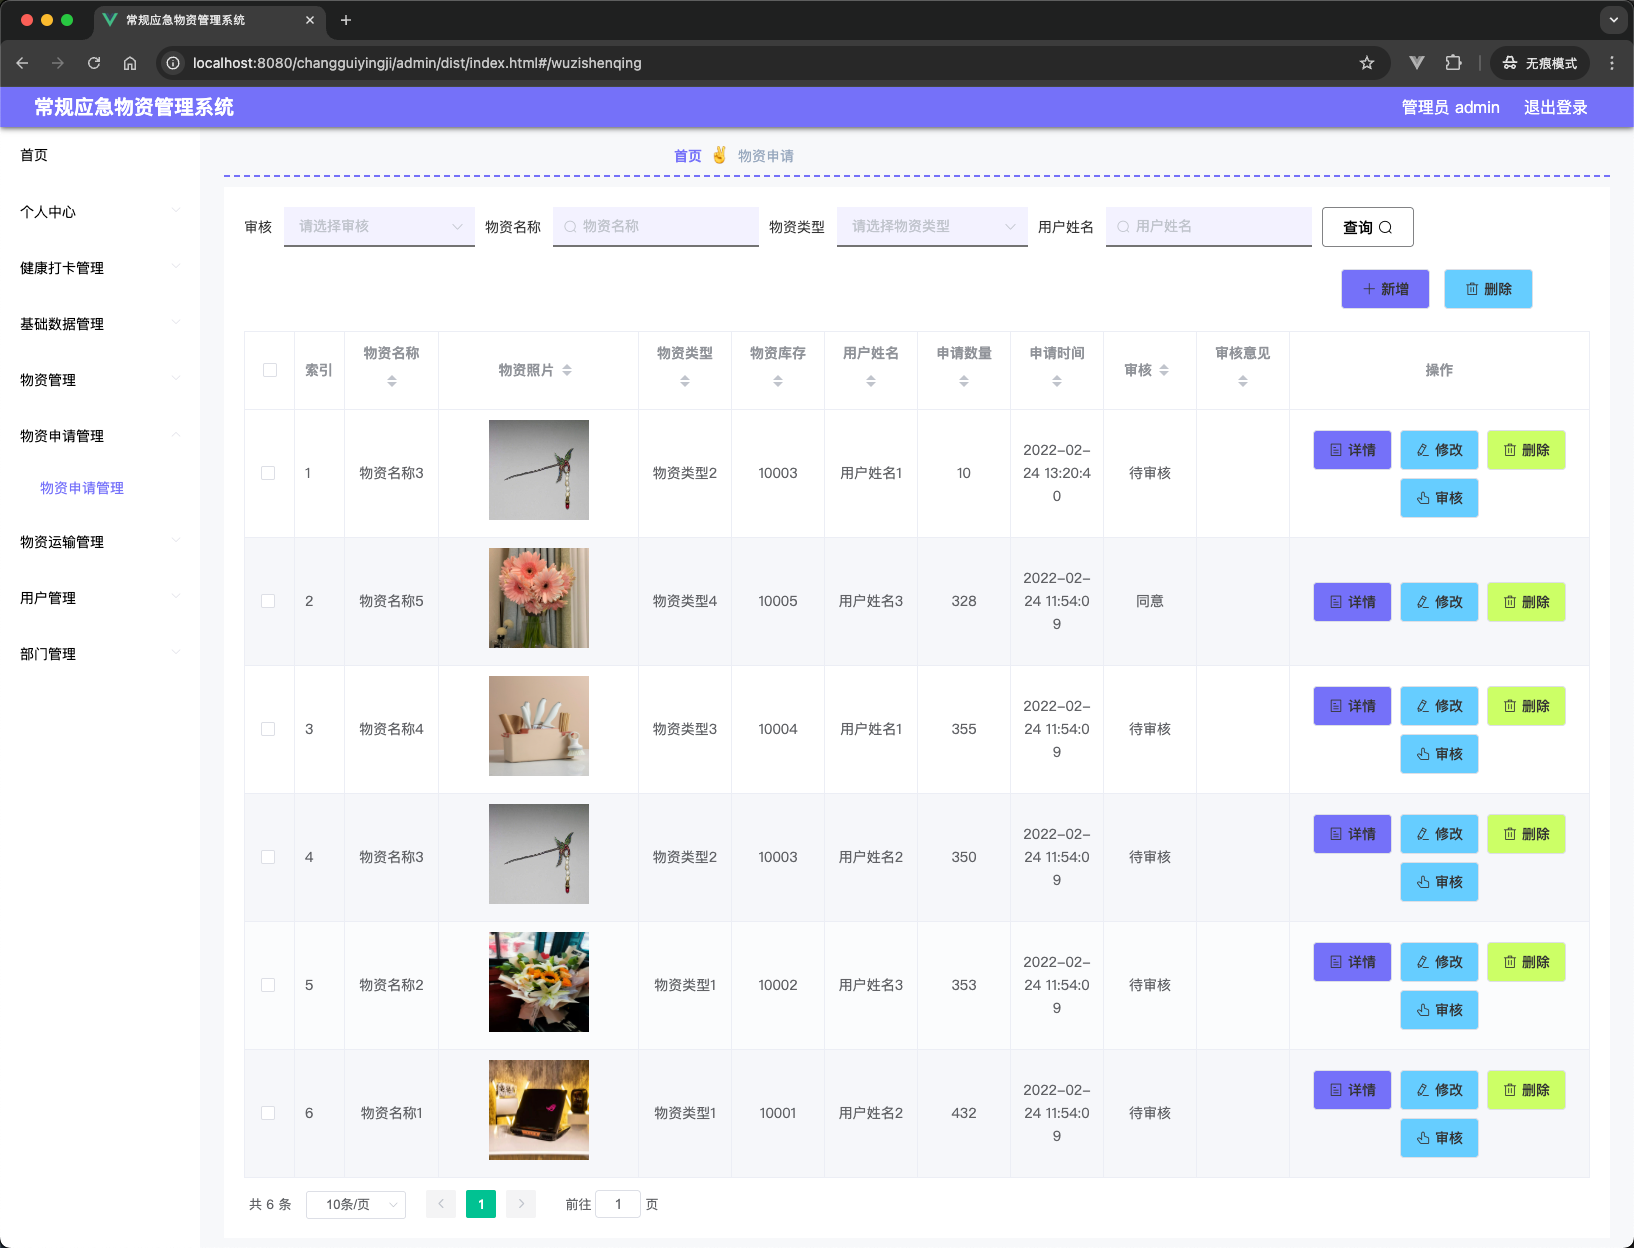Viewport: 1634px width, 1248px height.
Task: Select the checkbox for row 1
Action: coord(268,473)
